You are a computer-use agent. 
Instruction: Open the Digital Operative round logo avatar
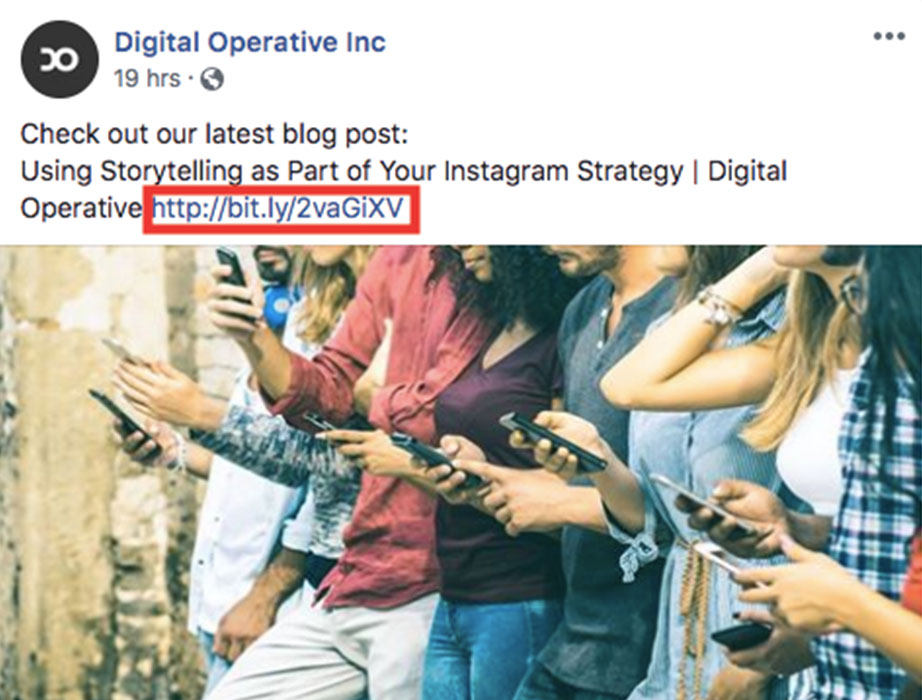click(x=59, y=59)
